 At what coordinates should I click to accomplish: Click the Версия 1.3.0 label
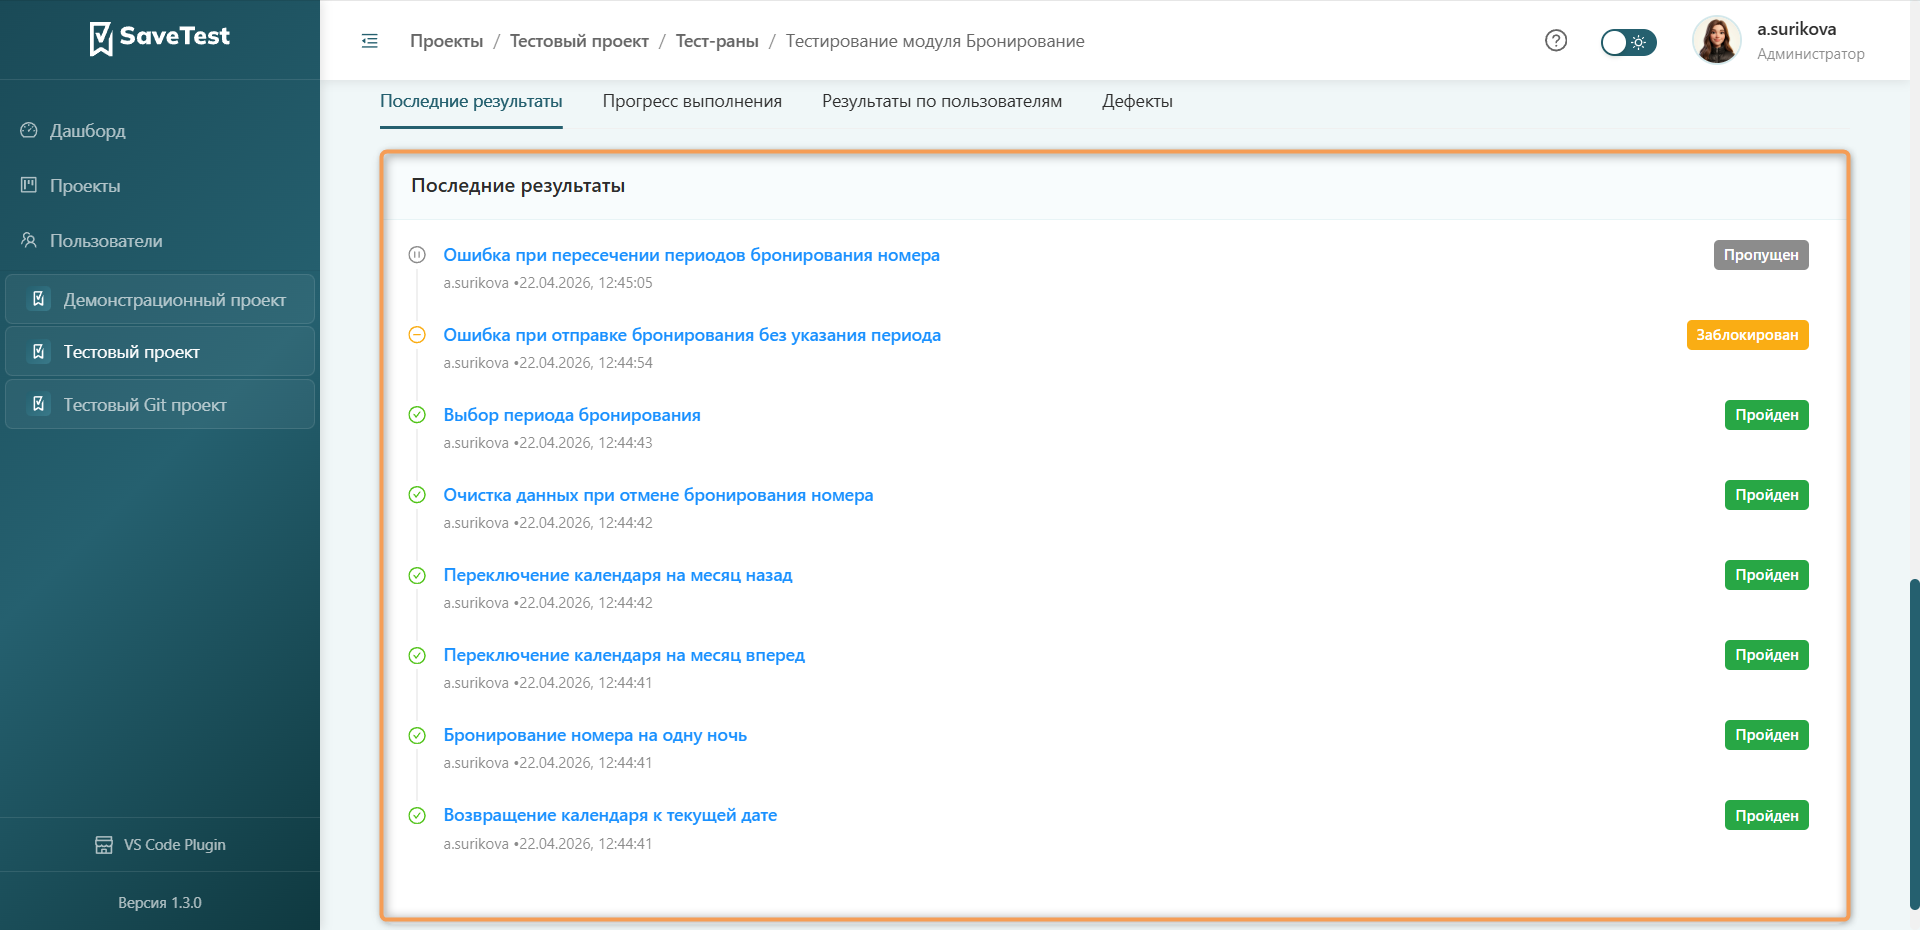pos(160,903)
